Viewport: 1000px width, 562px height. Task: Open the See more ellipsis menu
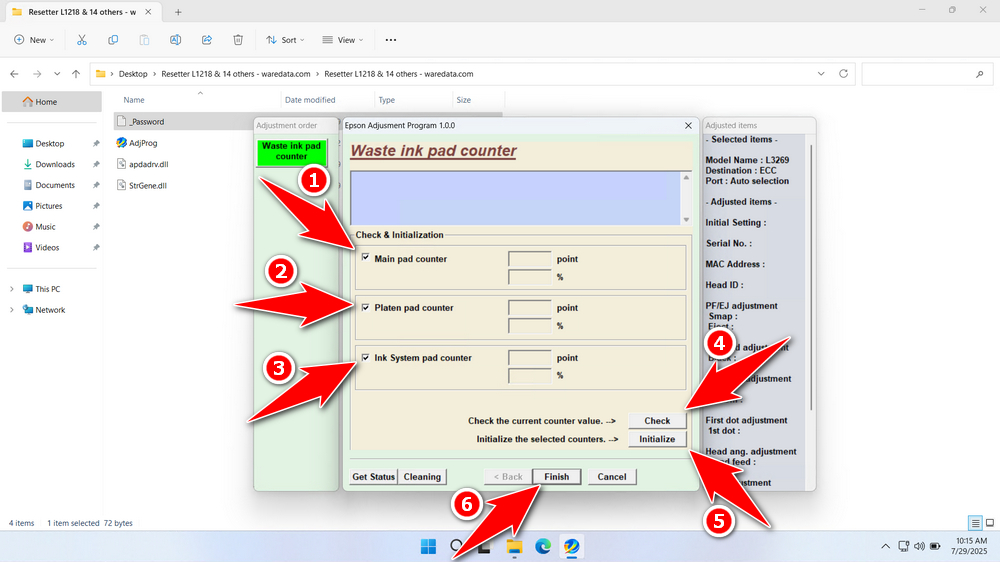pyautogui.click(x=391, y=40)
